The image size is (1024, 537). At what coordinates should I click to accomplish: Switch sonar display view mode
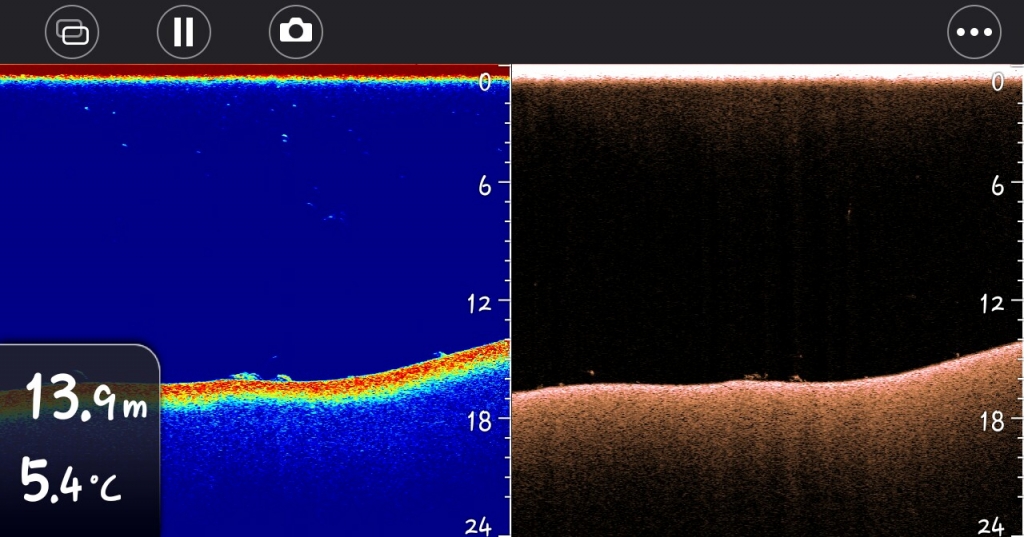click(x=72, y=32)
